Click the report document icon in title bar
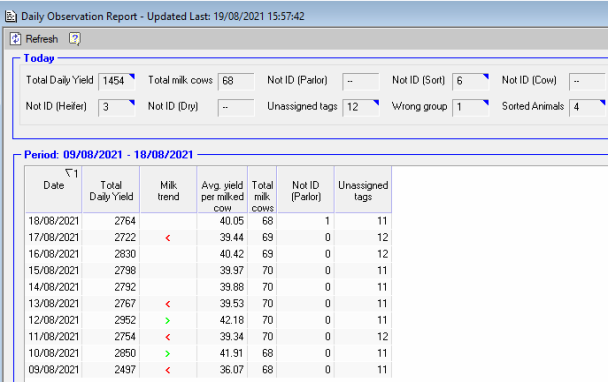Image resolution: width=608 pixels, height=382 pixels. coord(11,16)
